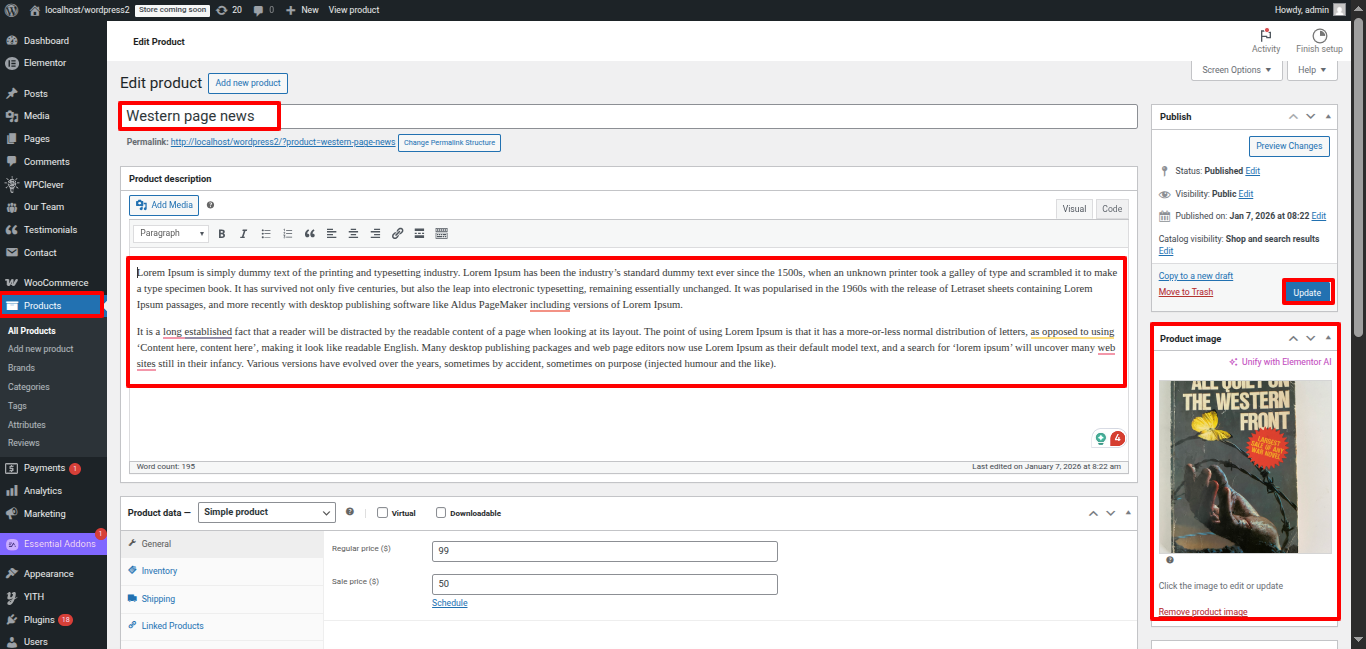Click the Update button
This screenshot has height=649, width=1366.
1306,292
